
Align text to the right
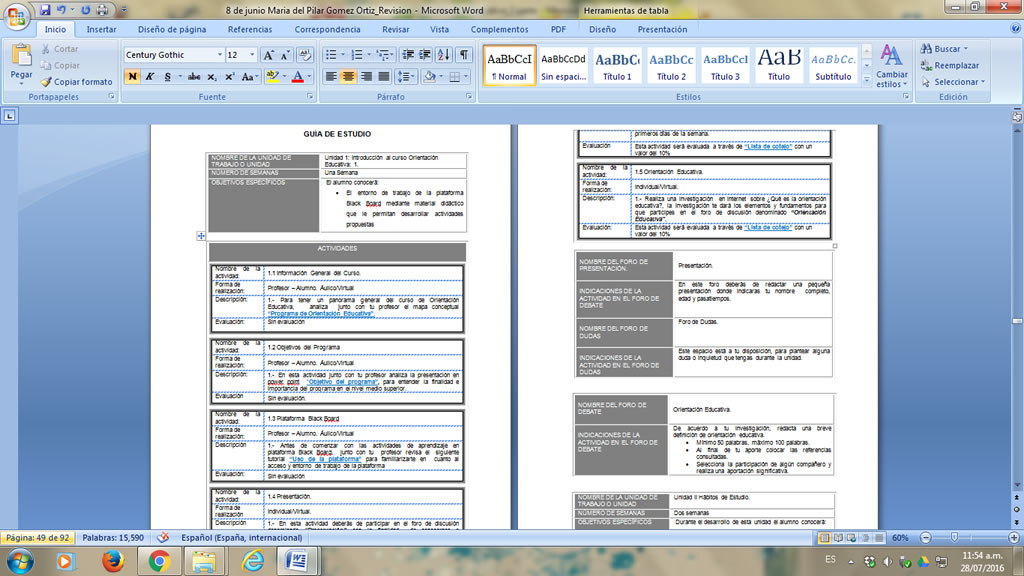coord(366,77)
